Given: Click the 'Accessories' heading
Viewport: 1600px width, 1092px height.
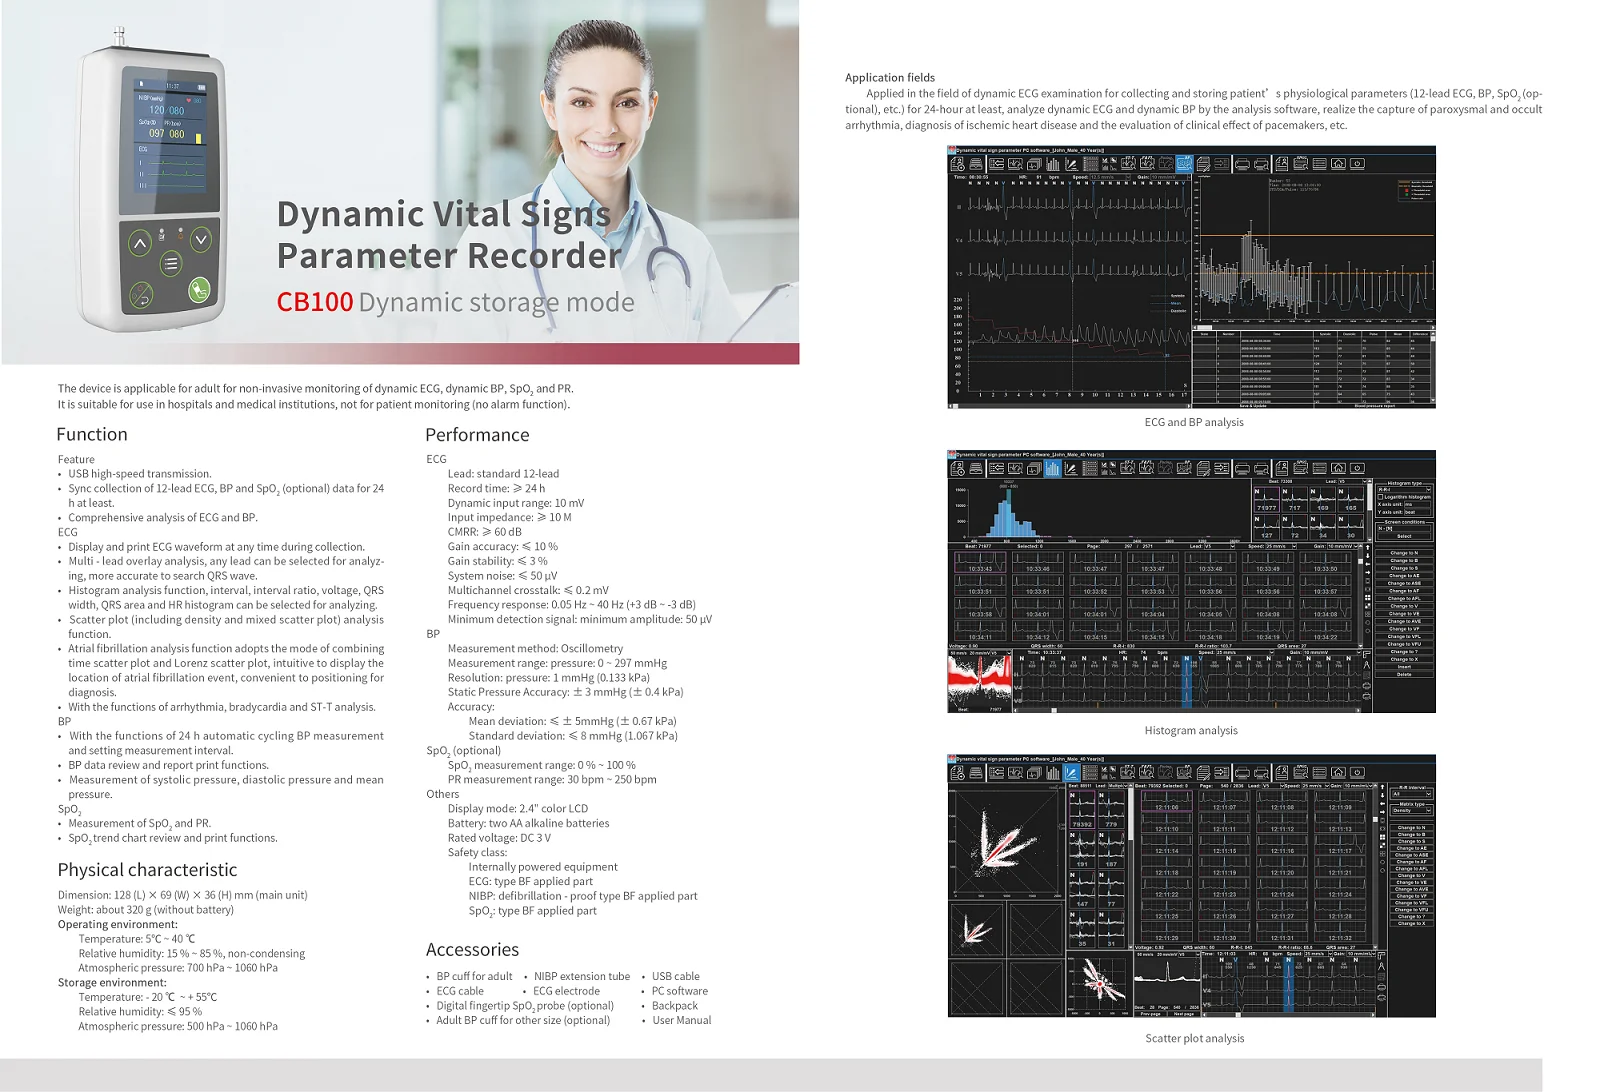Looking at the screenshot, I should (x=472, y=950).
